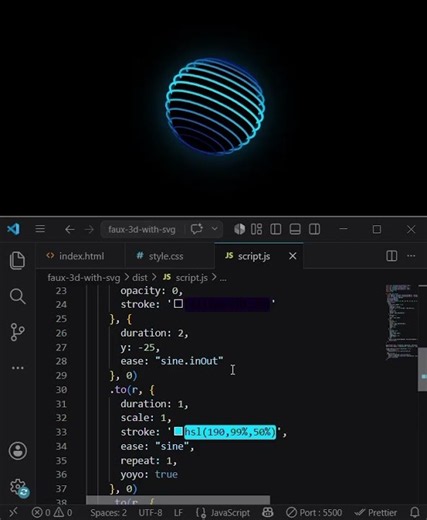This screenshot has width=427, height=520.
Task: Go forward with the right arrow
Action: click(89, 229)
